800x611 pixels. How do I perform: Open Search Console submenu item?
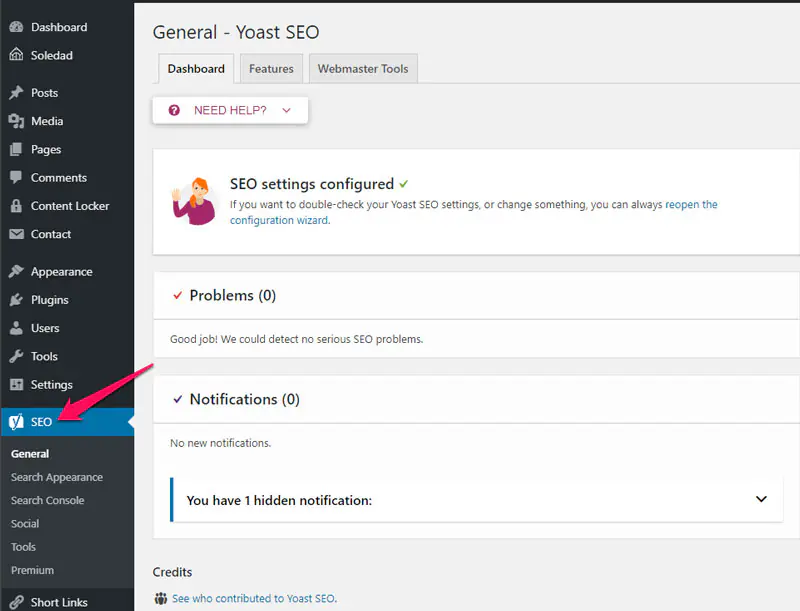coord(47,500)
